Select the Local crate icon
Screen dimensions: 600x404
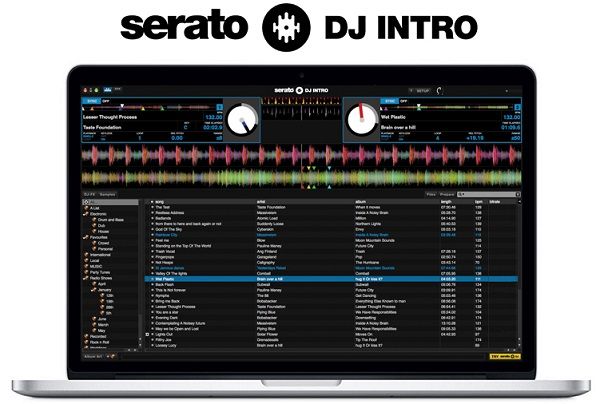86,261
